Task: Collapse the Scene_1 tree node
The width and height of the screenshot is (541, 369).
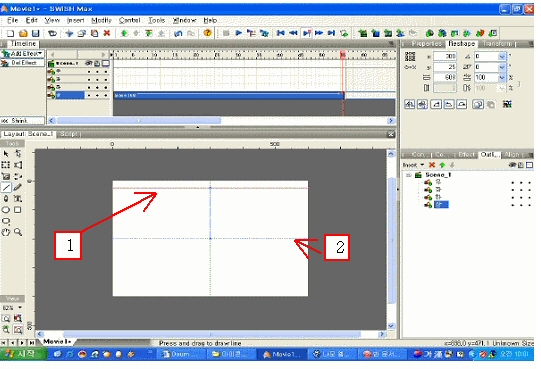Action: pos(409,175)
